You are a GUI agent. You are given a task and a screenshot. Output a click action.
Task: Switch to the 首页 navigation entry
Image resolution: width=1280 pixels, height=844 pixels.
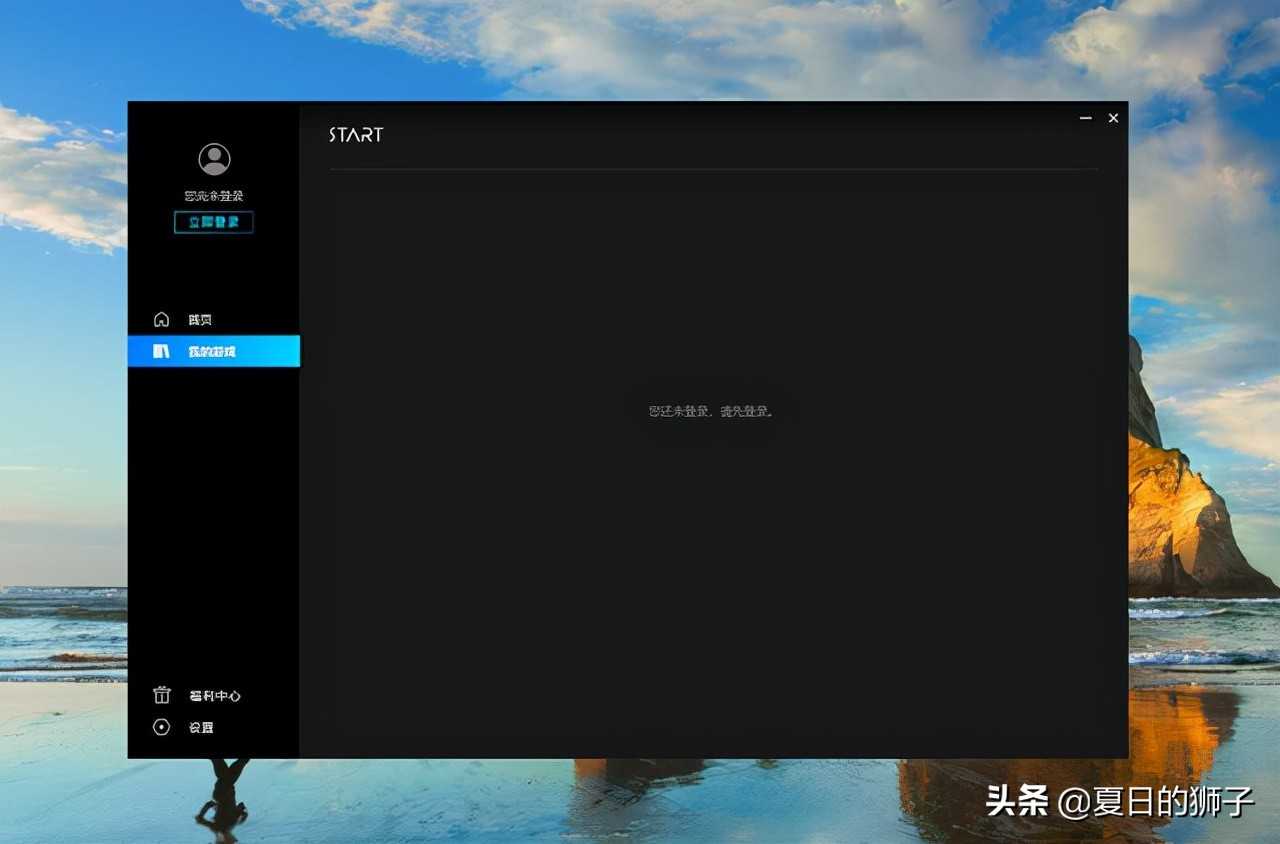pyautogui.click(x=198, y=318)
